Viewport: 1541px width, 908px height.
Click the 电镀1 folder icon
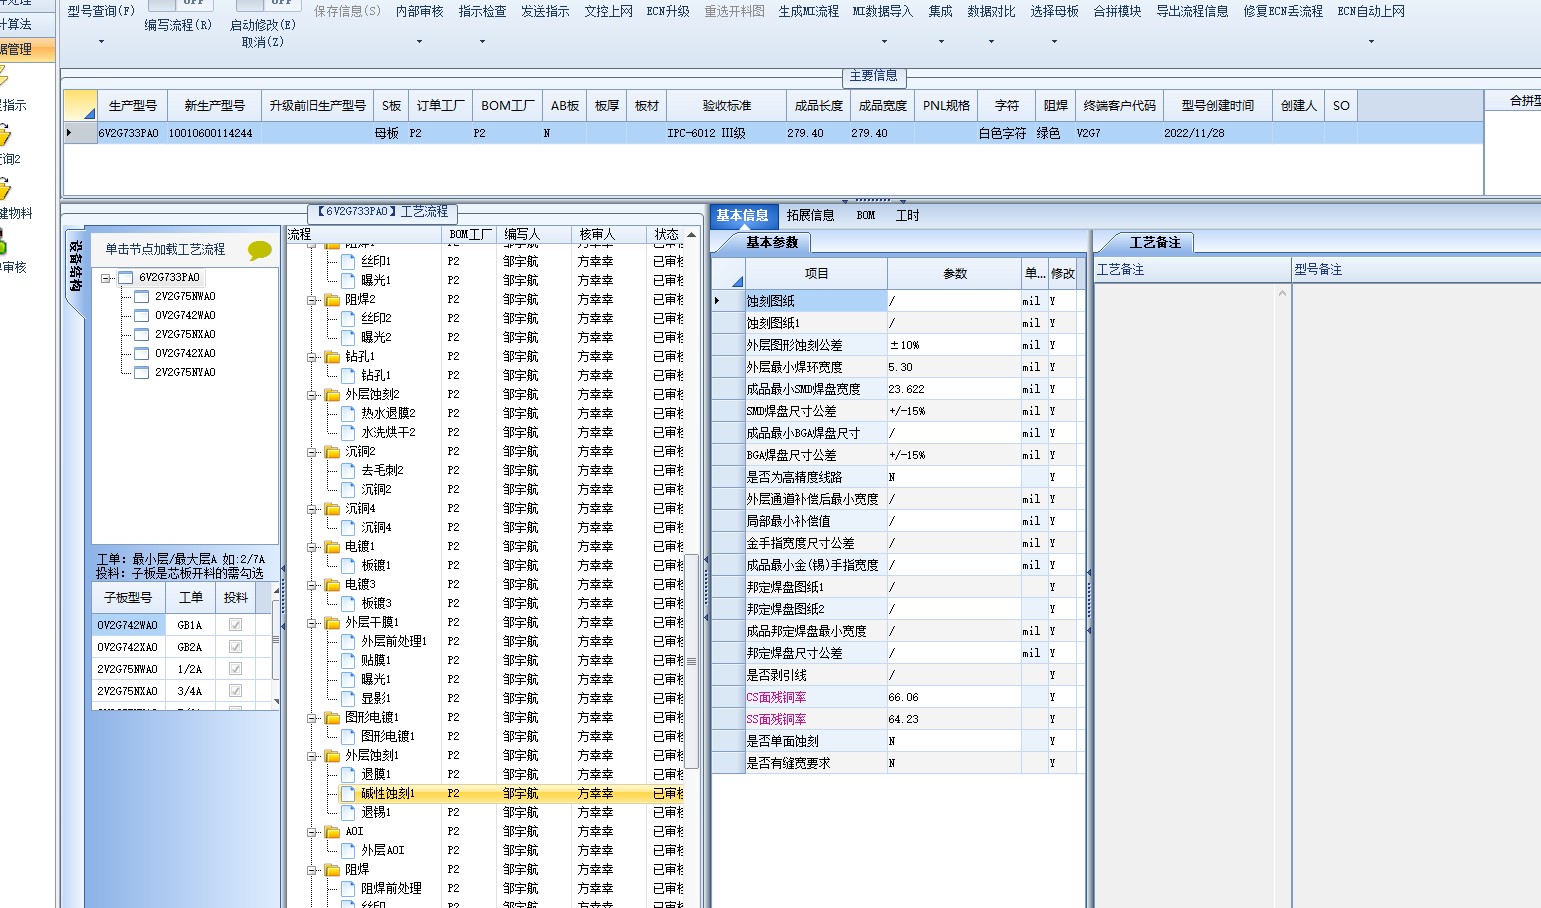pos(333,546)
